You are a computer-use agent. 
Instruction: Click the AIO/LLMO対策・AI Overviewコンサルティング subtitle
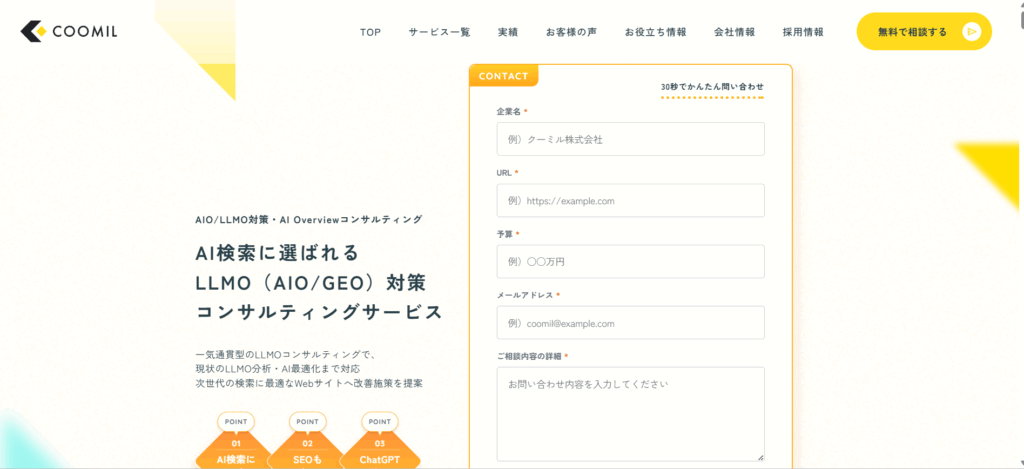pos(309,219)
